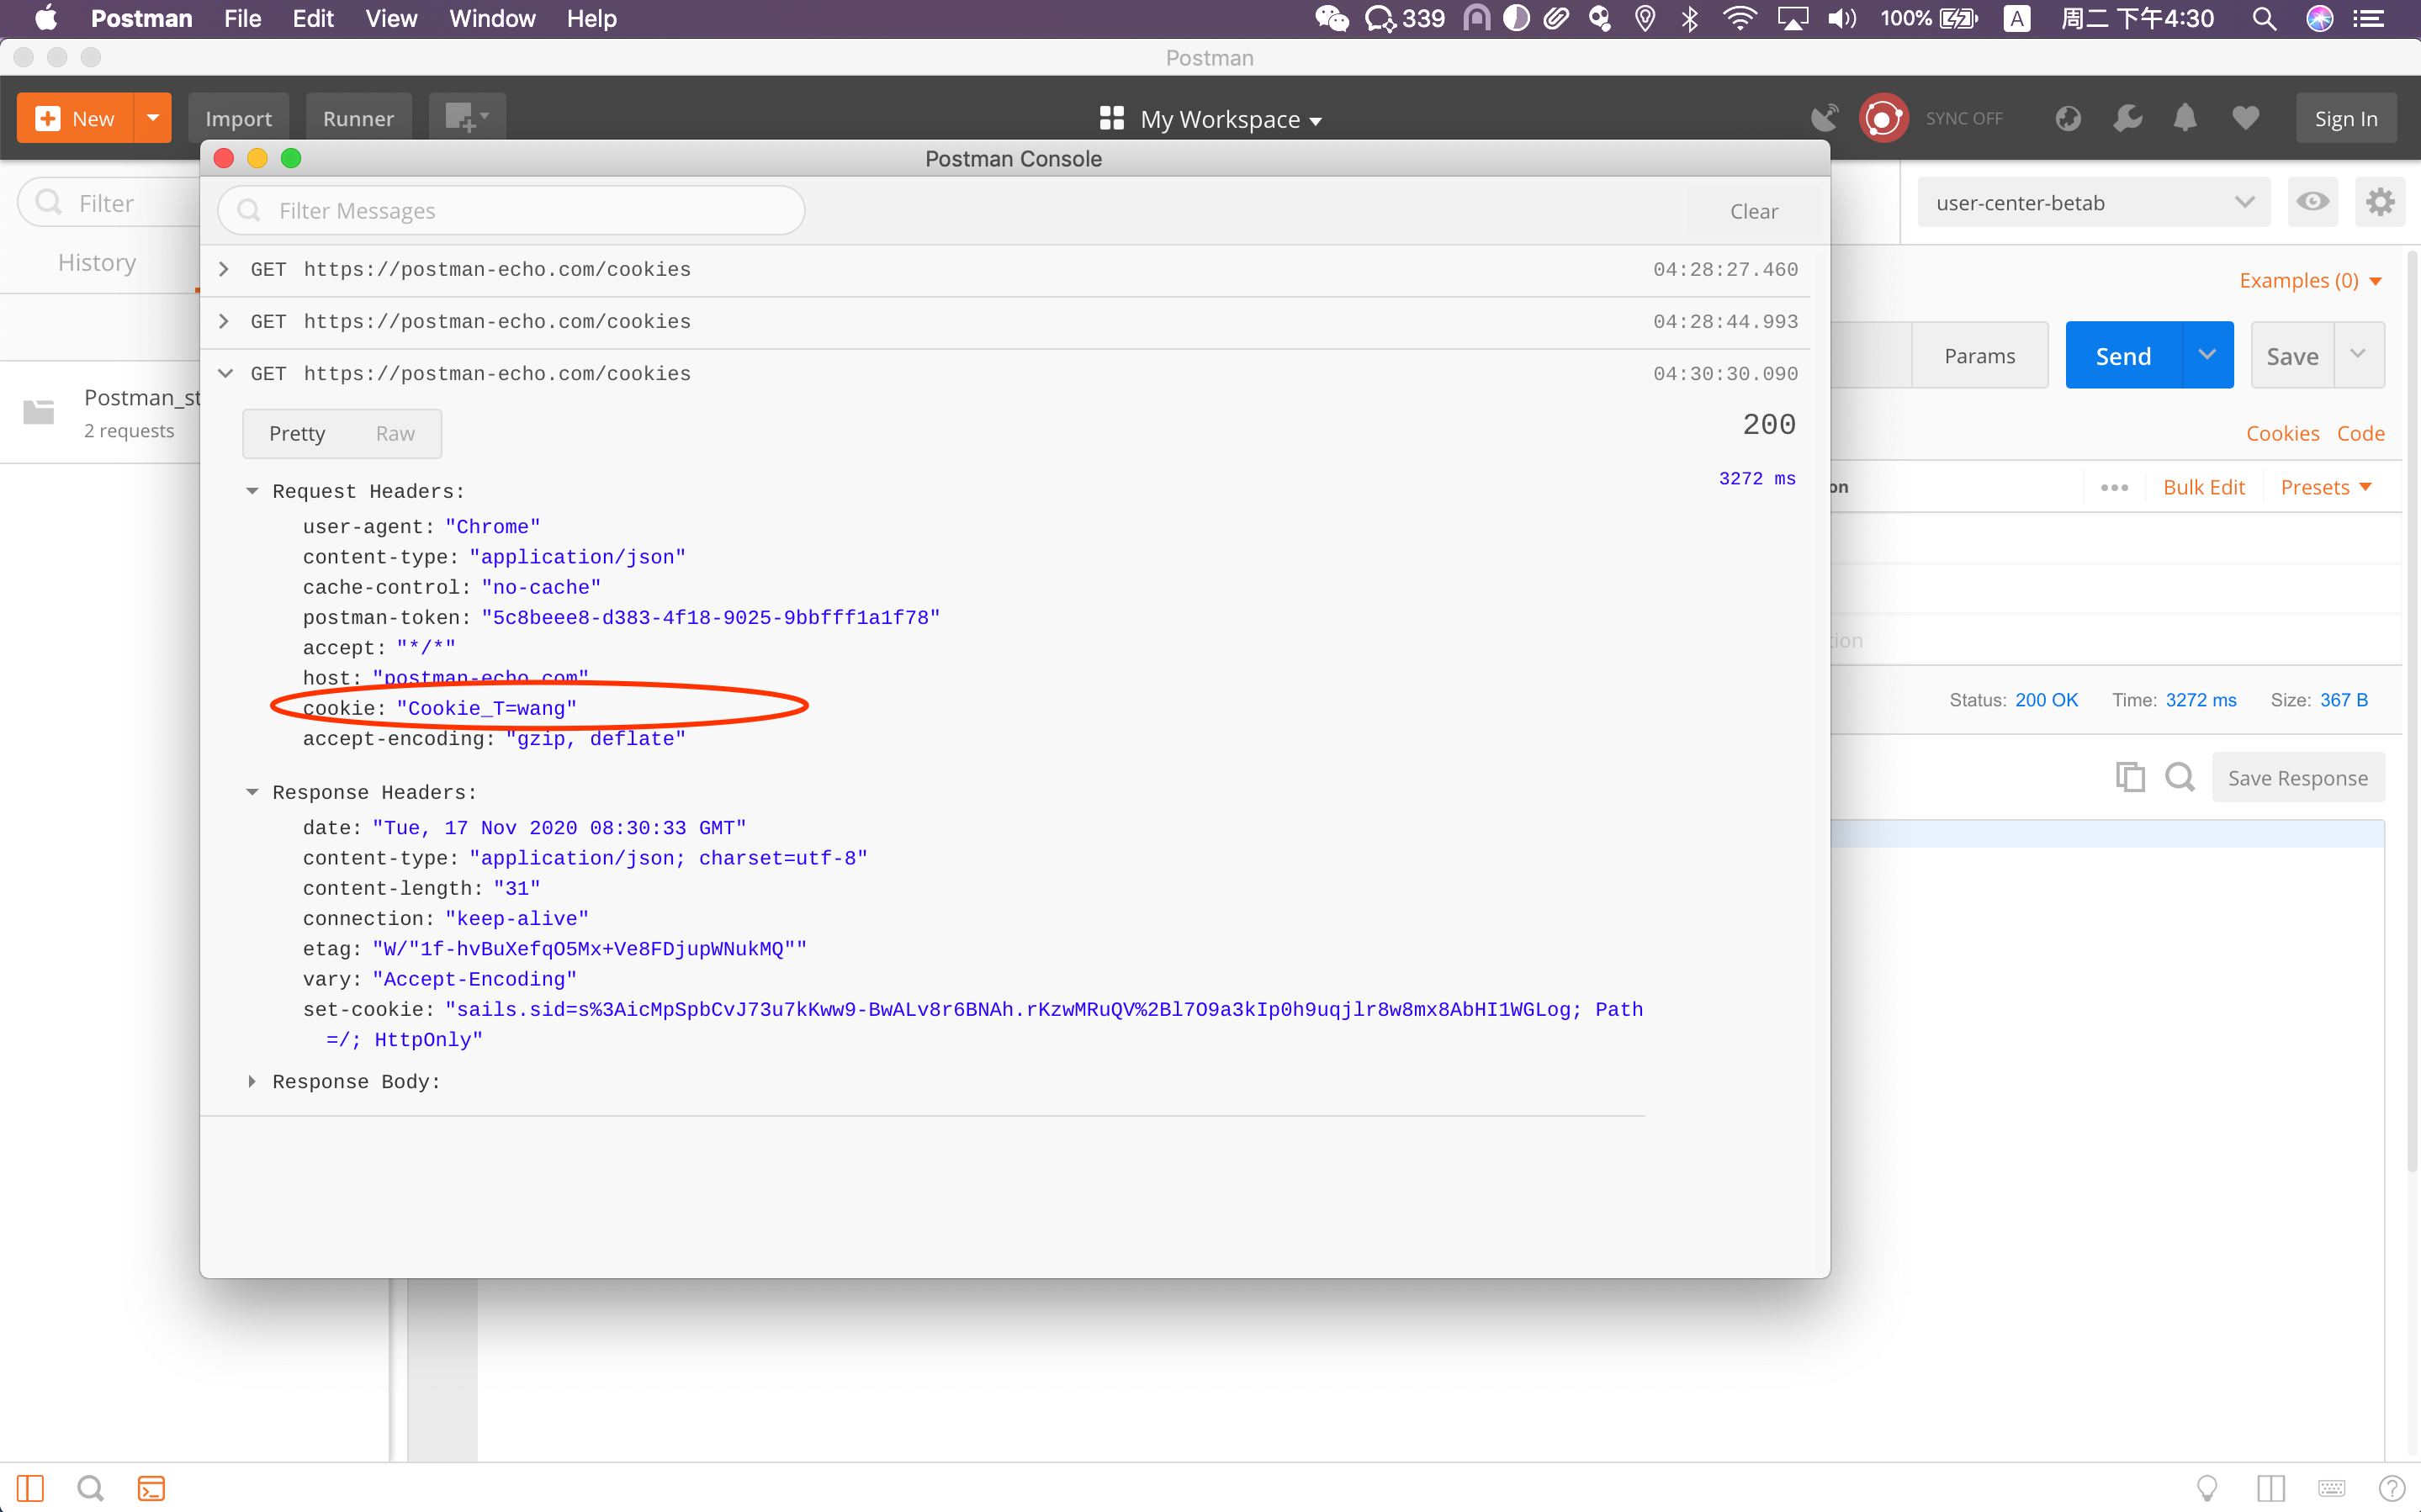Click the volume icon in menu bar
Screen dimensions: 2421x1512
[x=1841, y=19]
